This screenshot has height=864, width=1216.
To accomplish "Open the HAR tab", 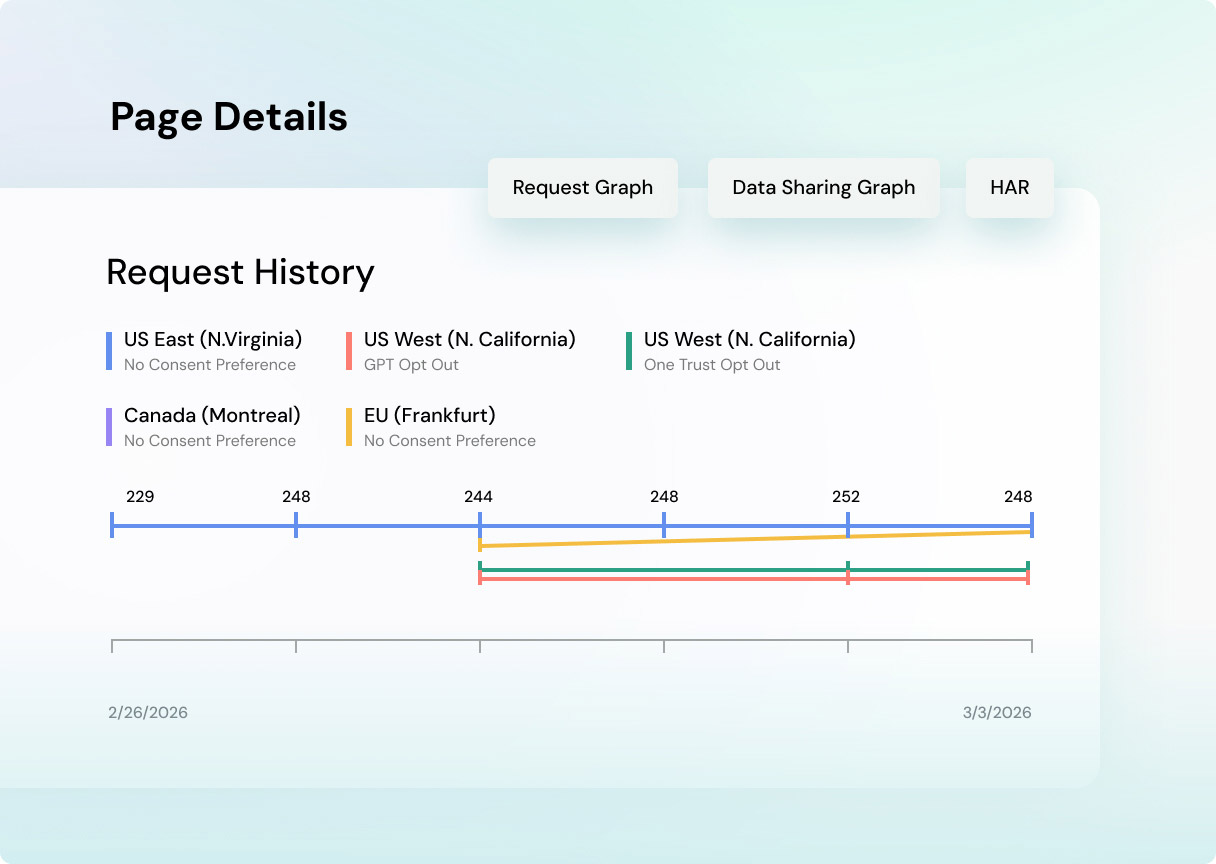I will [x=1009, y=187].
